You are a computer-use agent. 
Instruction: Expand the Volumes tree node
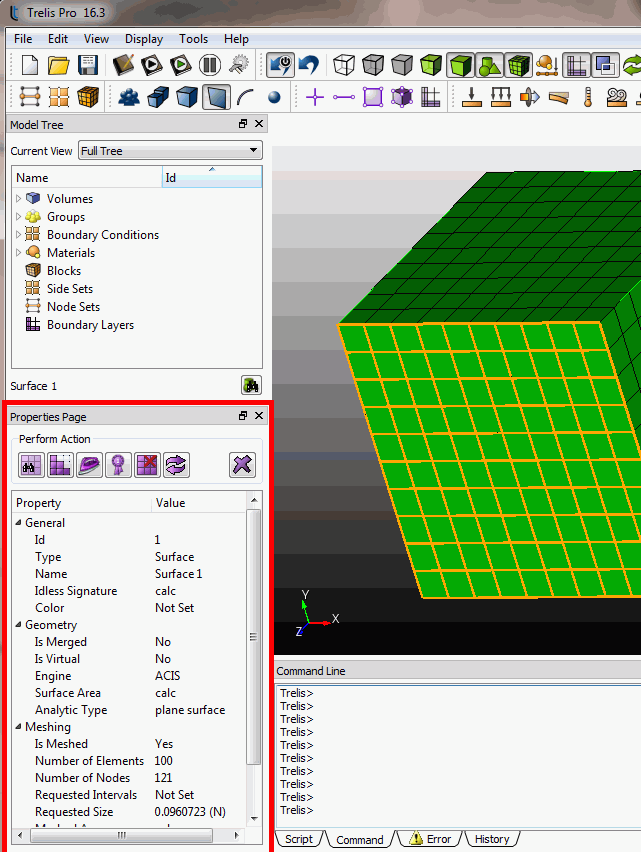18,199
